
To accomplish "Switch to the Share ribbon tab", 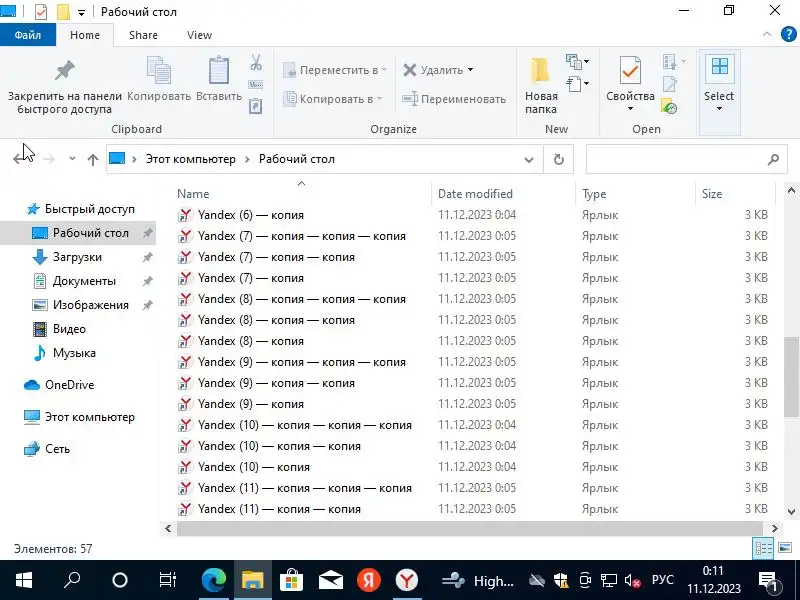I will (x=143, y=35).
